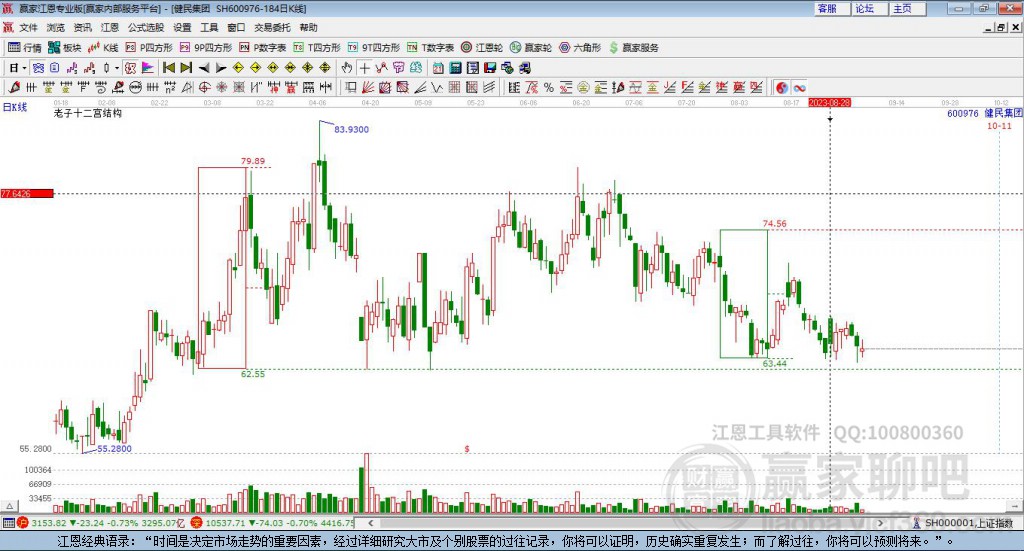Click the 83.9300 high price label
The image size is (1024, 551).
(x=351, y=129)
